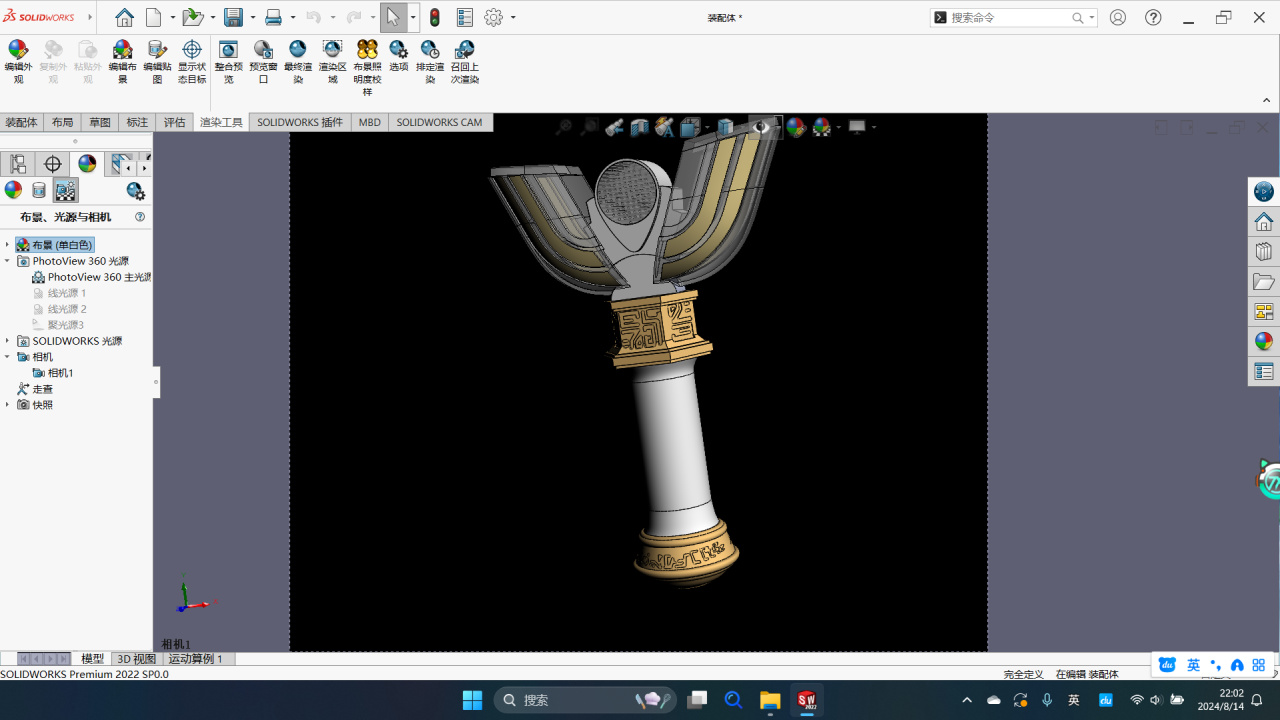Select the MBD ribbon tab
Image resolution: width=1280 pixels, height=720 pixels.
tap(370, 122)
